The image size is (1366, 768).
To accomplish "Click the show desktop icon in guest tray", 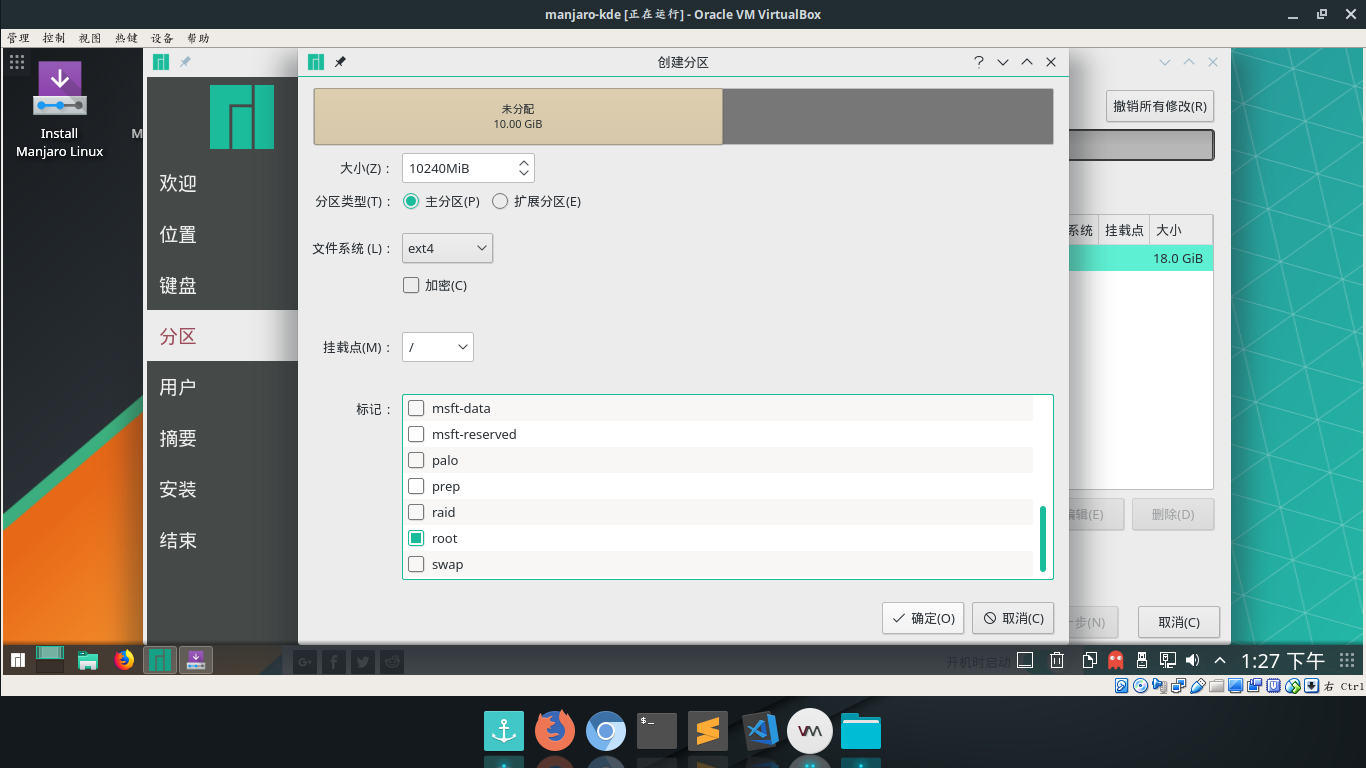I will tap(1024, 660).
